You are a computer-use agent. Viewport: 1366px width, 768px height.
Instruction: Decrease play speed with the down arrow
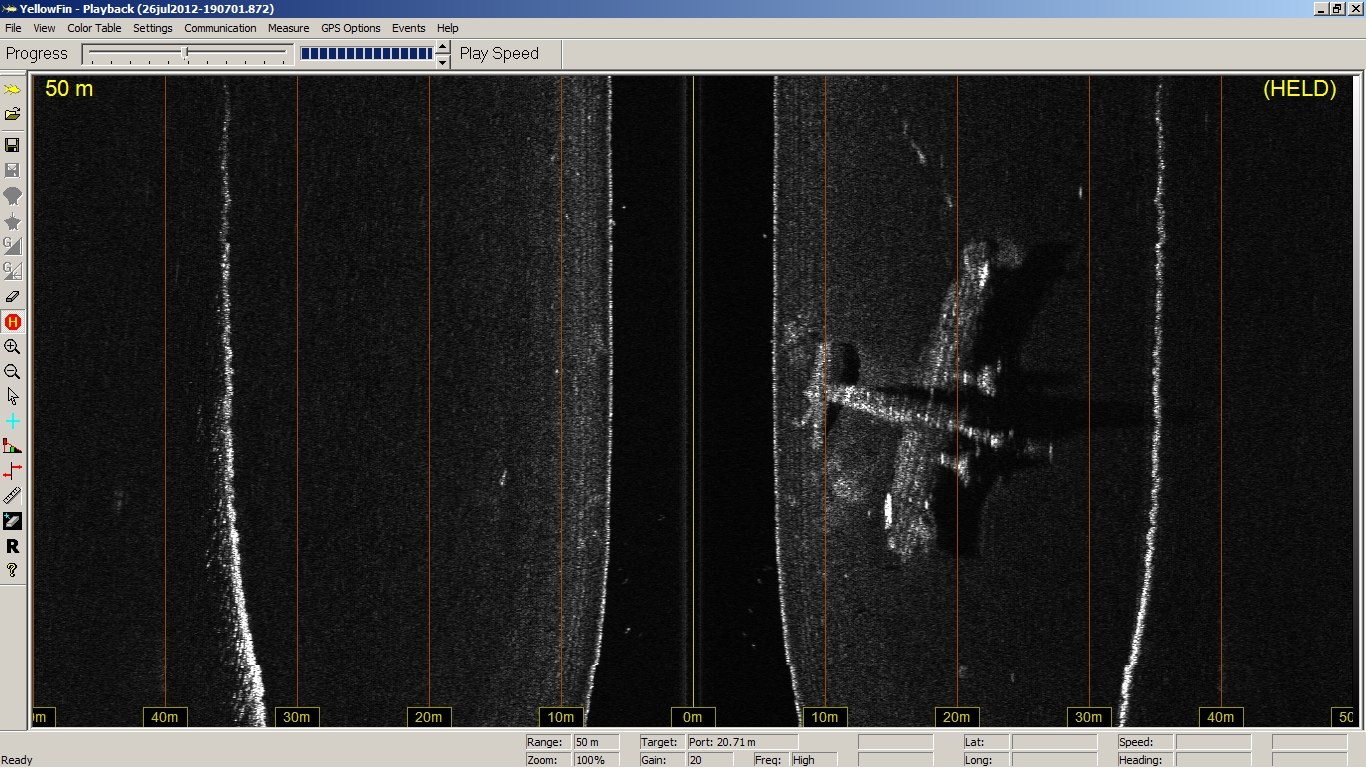click(443, 62)
